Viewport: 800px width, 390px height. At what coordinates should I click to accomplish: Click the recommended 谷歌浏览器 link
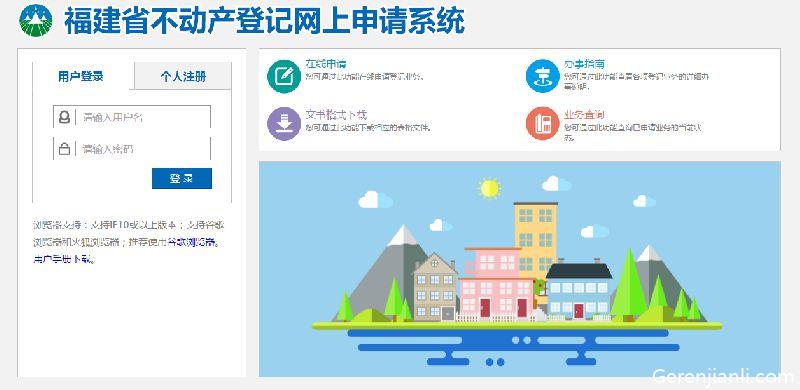coord(193,241)
